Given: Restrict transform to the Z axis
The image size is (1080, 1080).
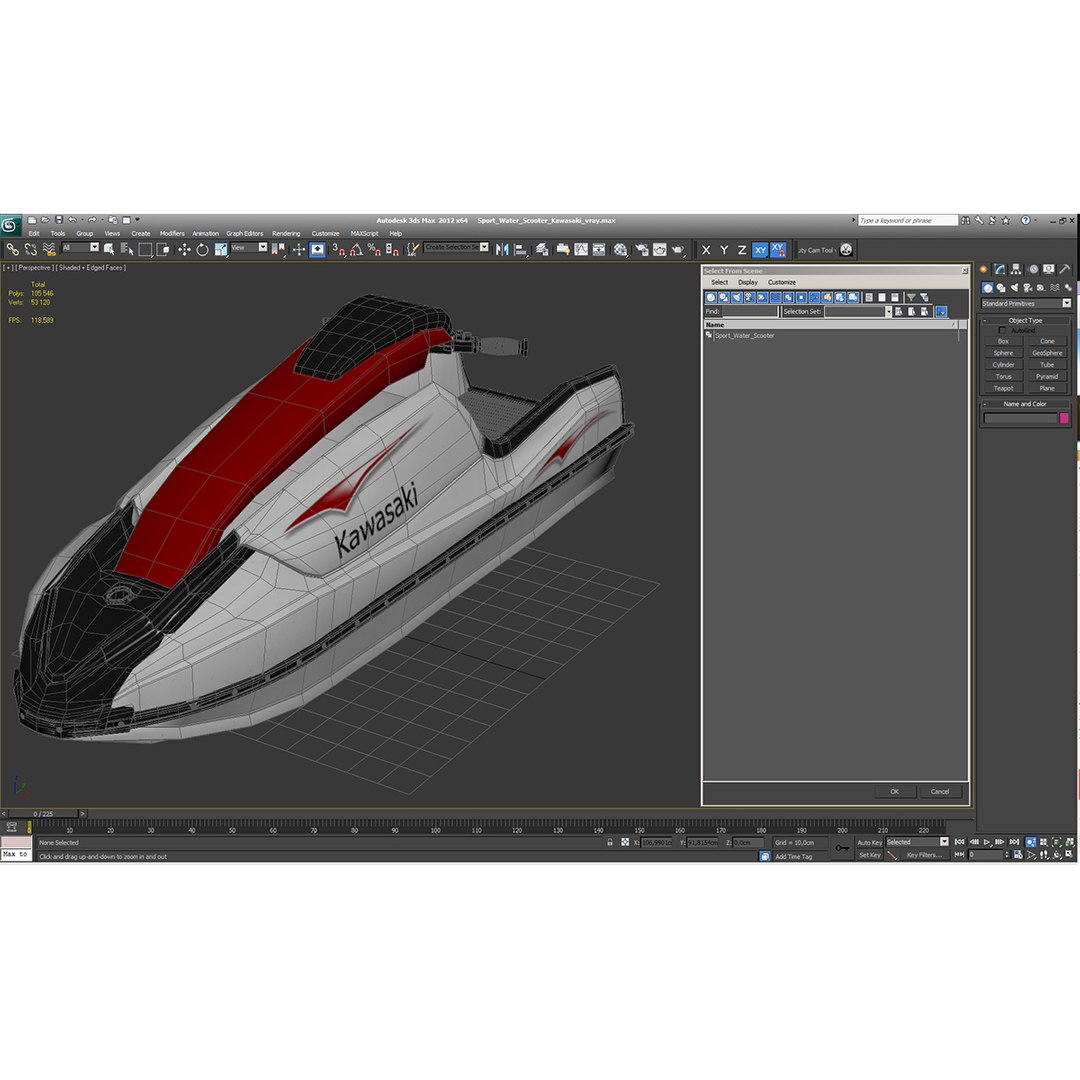Looking at the screenshot, I should [742, 250].
